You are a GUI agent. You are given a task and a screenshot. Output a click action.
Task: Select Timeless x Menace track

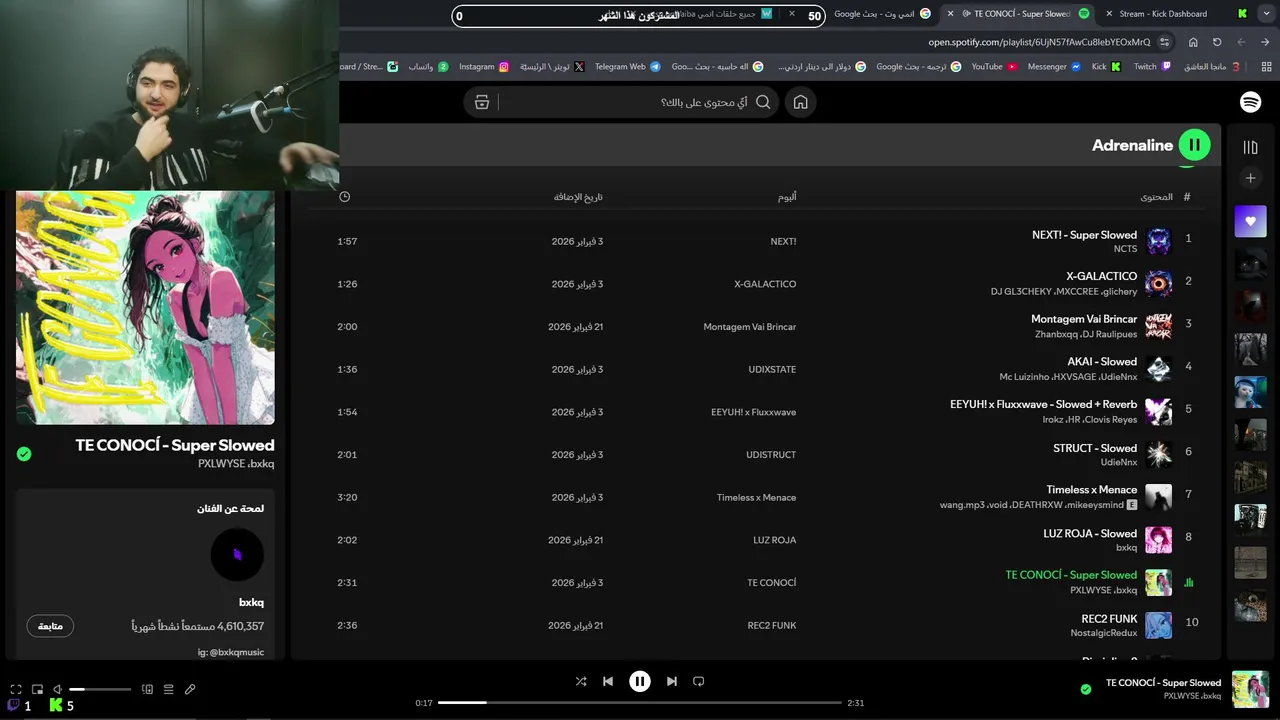(1091, 490)
